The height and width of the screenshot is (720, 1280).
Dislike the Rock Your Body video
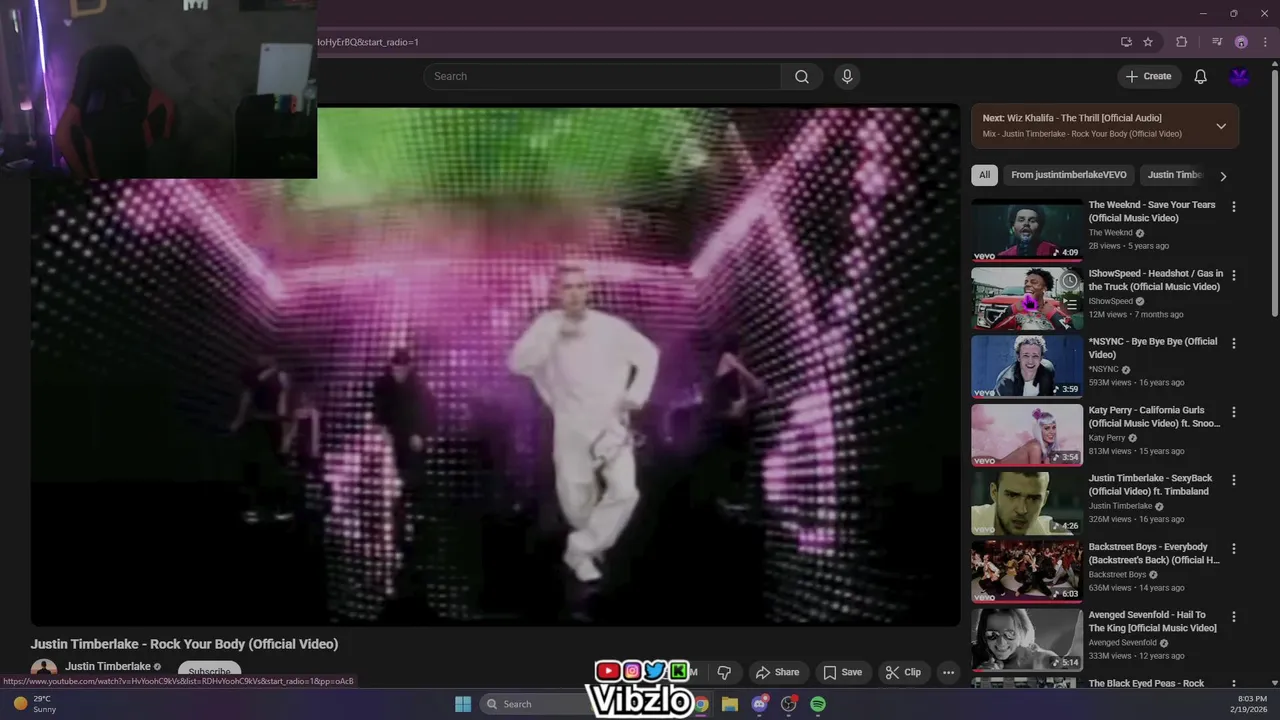point(725,672)
